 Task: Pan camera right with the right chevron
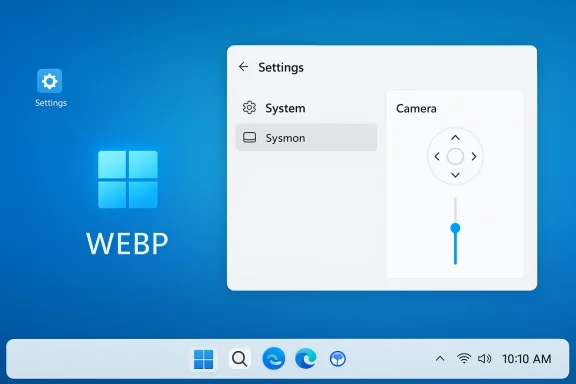[474, 157]
